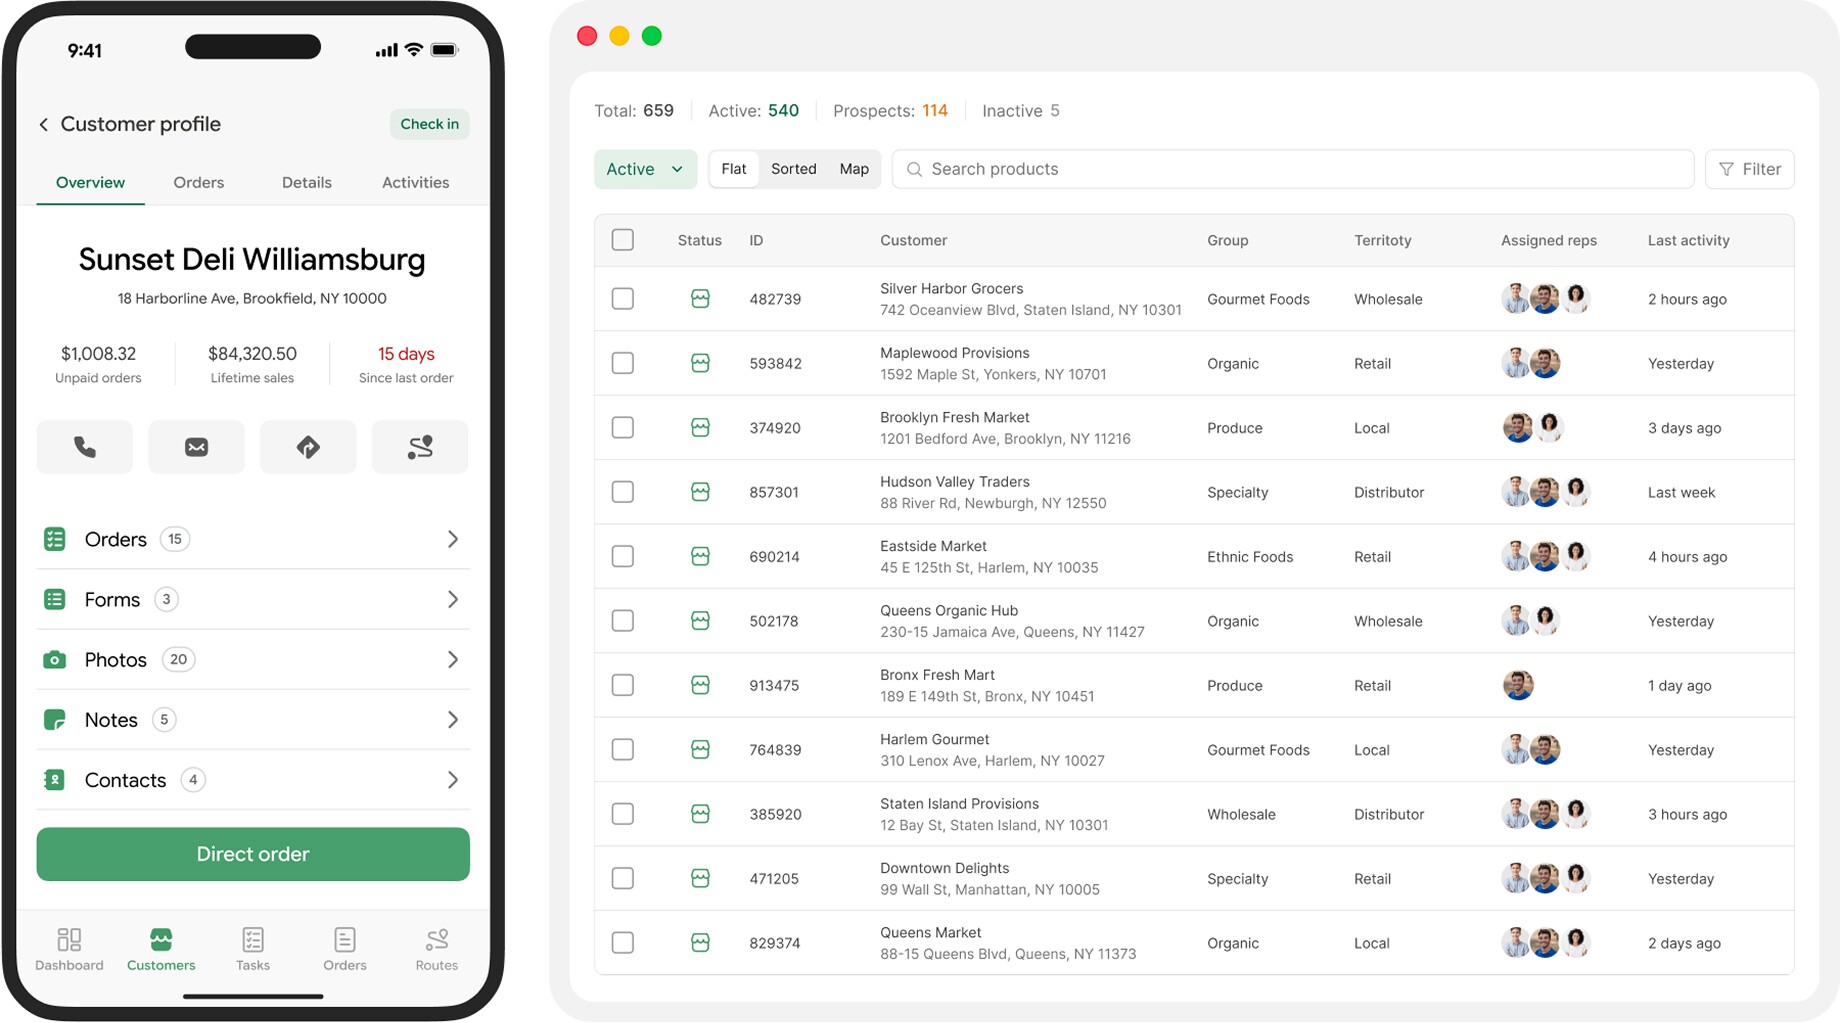Screen dimensions: 1840x1023
Task: Tap the Direct order button
Action: pyautogui.click(x=253, y=854)
